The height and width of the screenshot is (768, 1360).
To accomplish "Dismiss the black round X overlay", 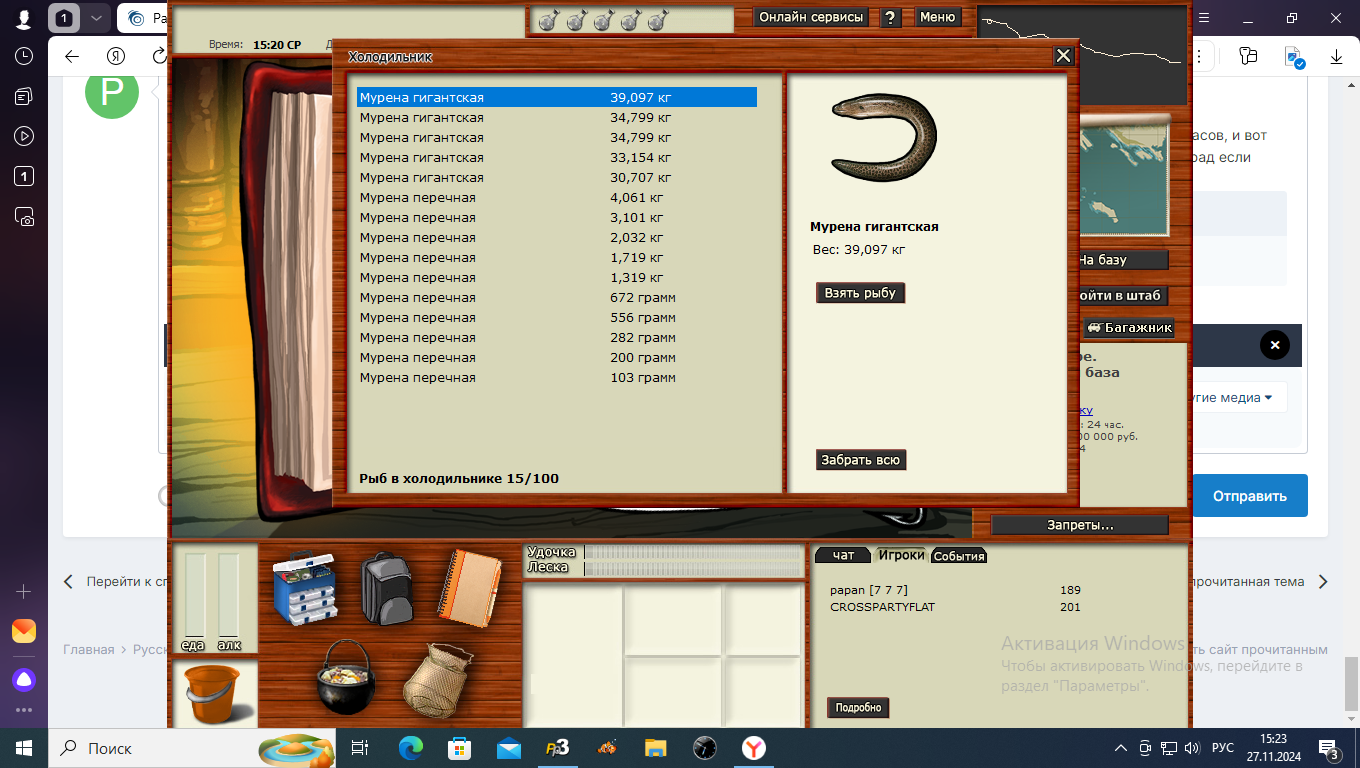I will (1274, 346).
